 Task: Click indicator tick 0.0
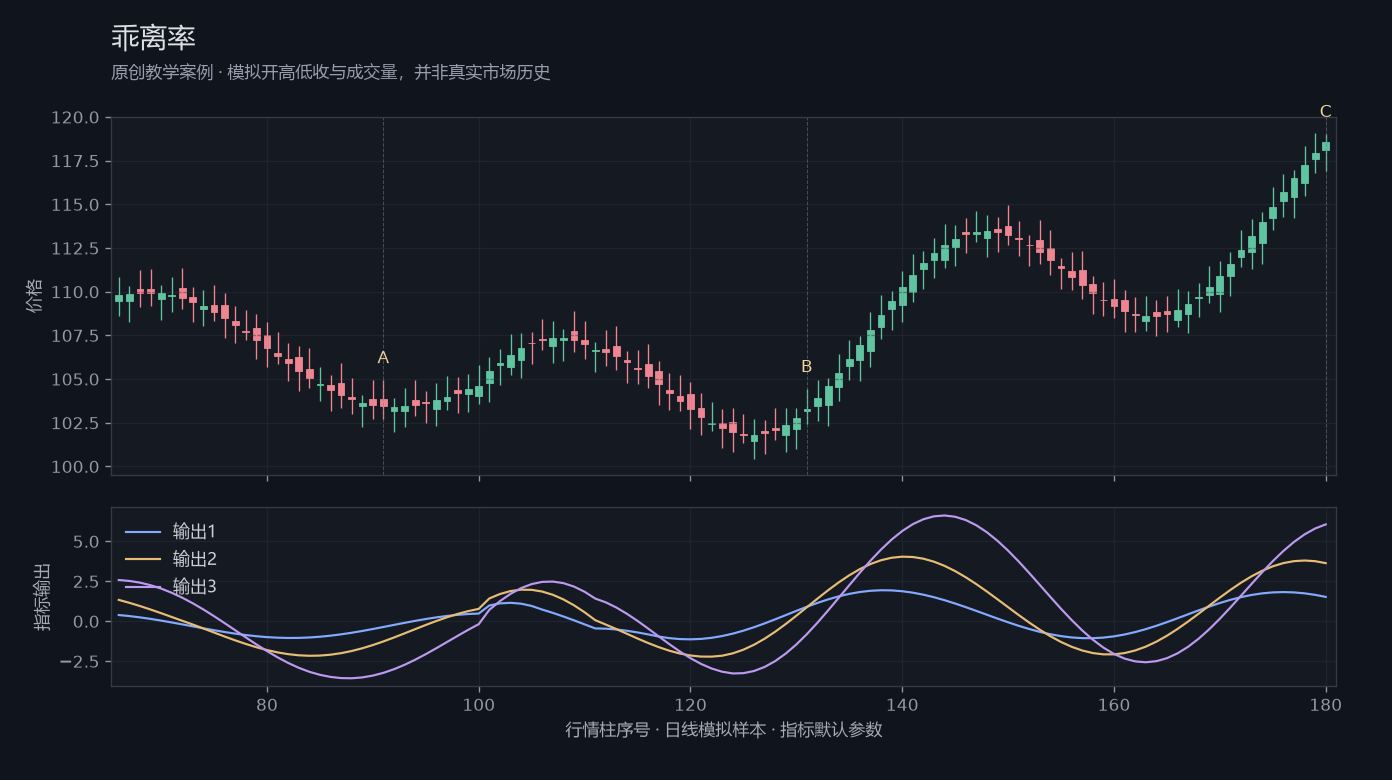[x=87, y=622]
